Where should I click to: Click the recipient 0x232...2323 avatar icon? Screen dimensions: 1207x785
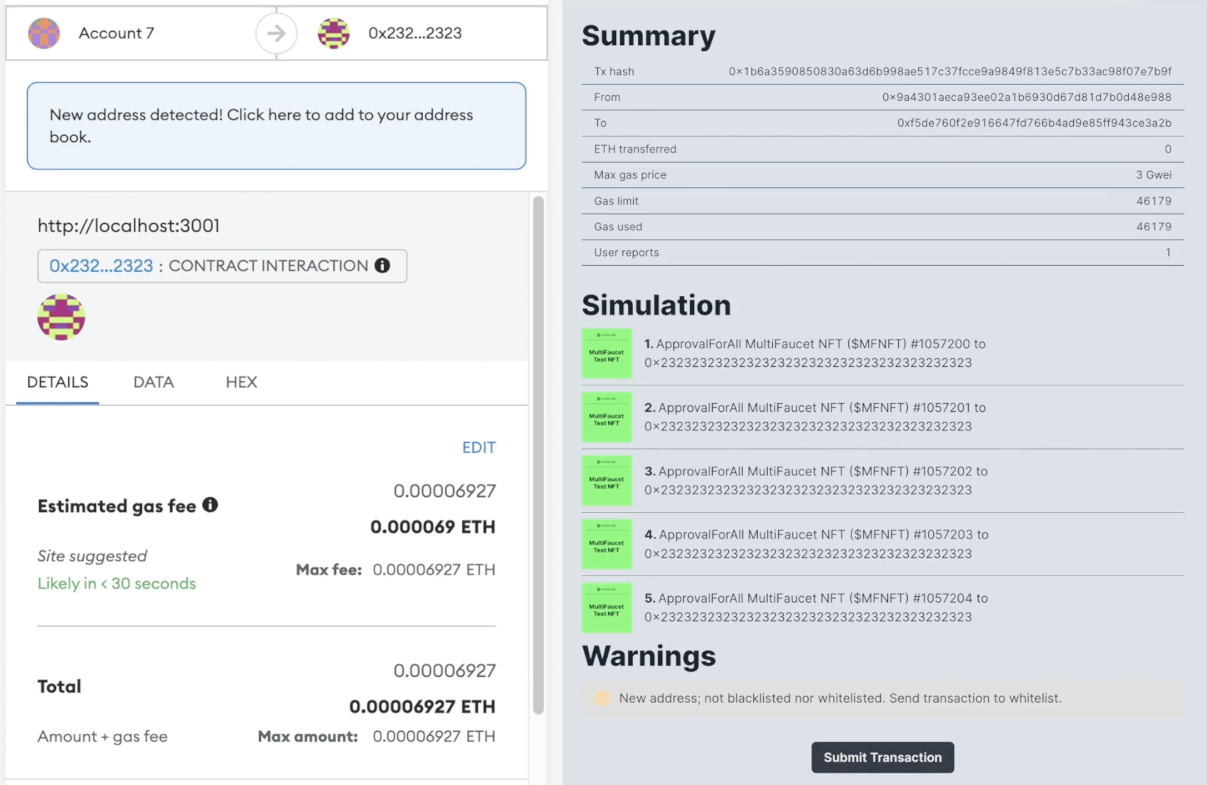point(334,33)
